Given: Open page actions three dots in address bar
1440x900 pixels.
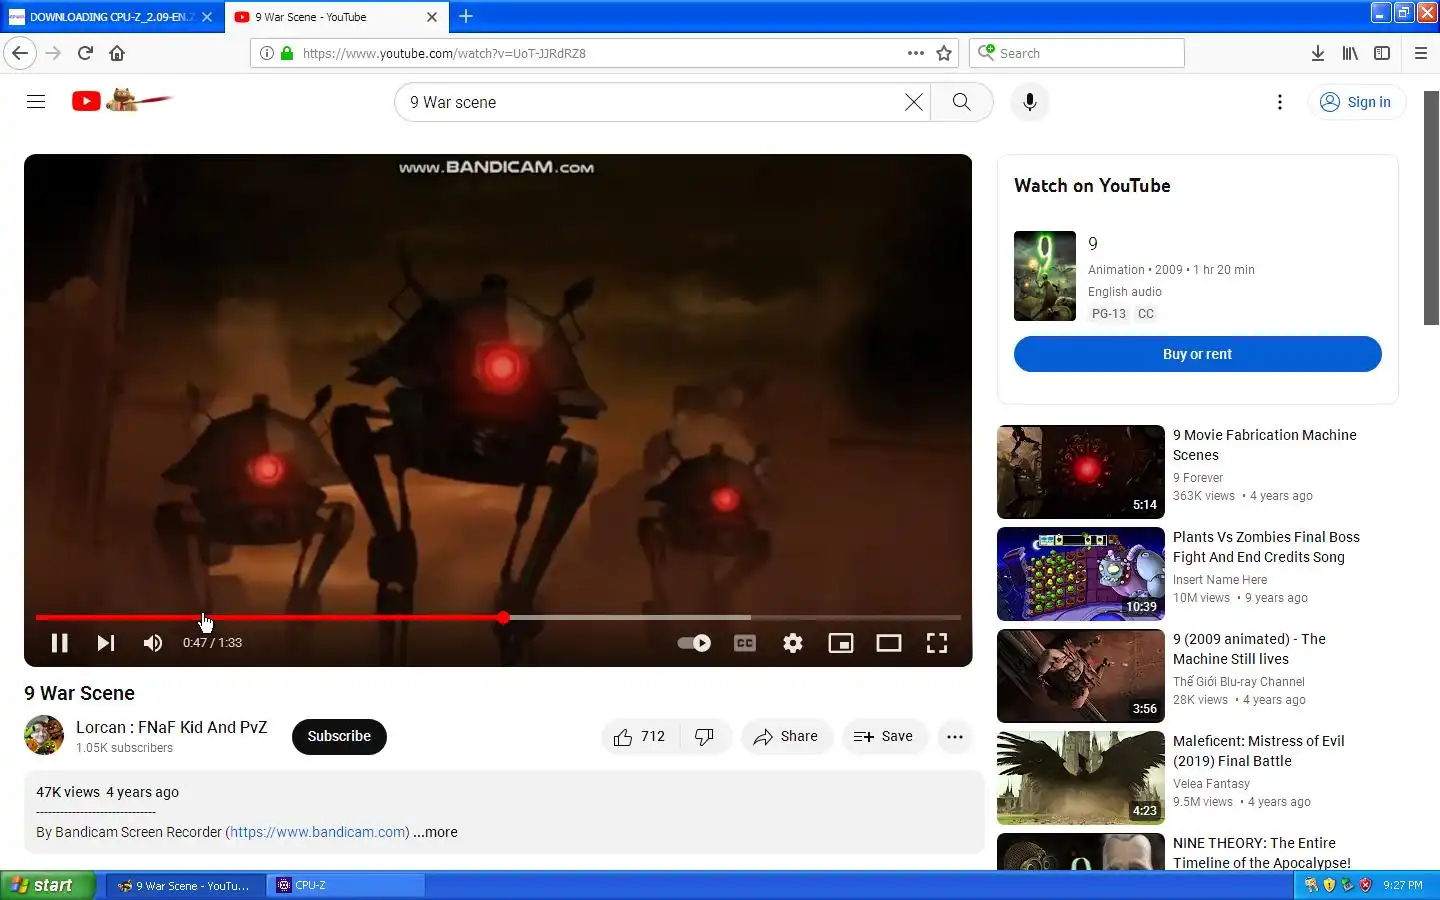Looking at the screenshot, I should tap(915, 53).
